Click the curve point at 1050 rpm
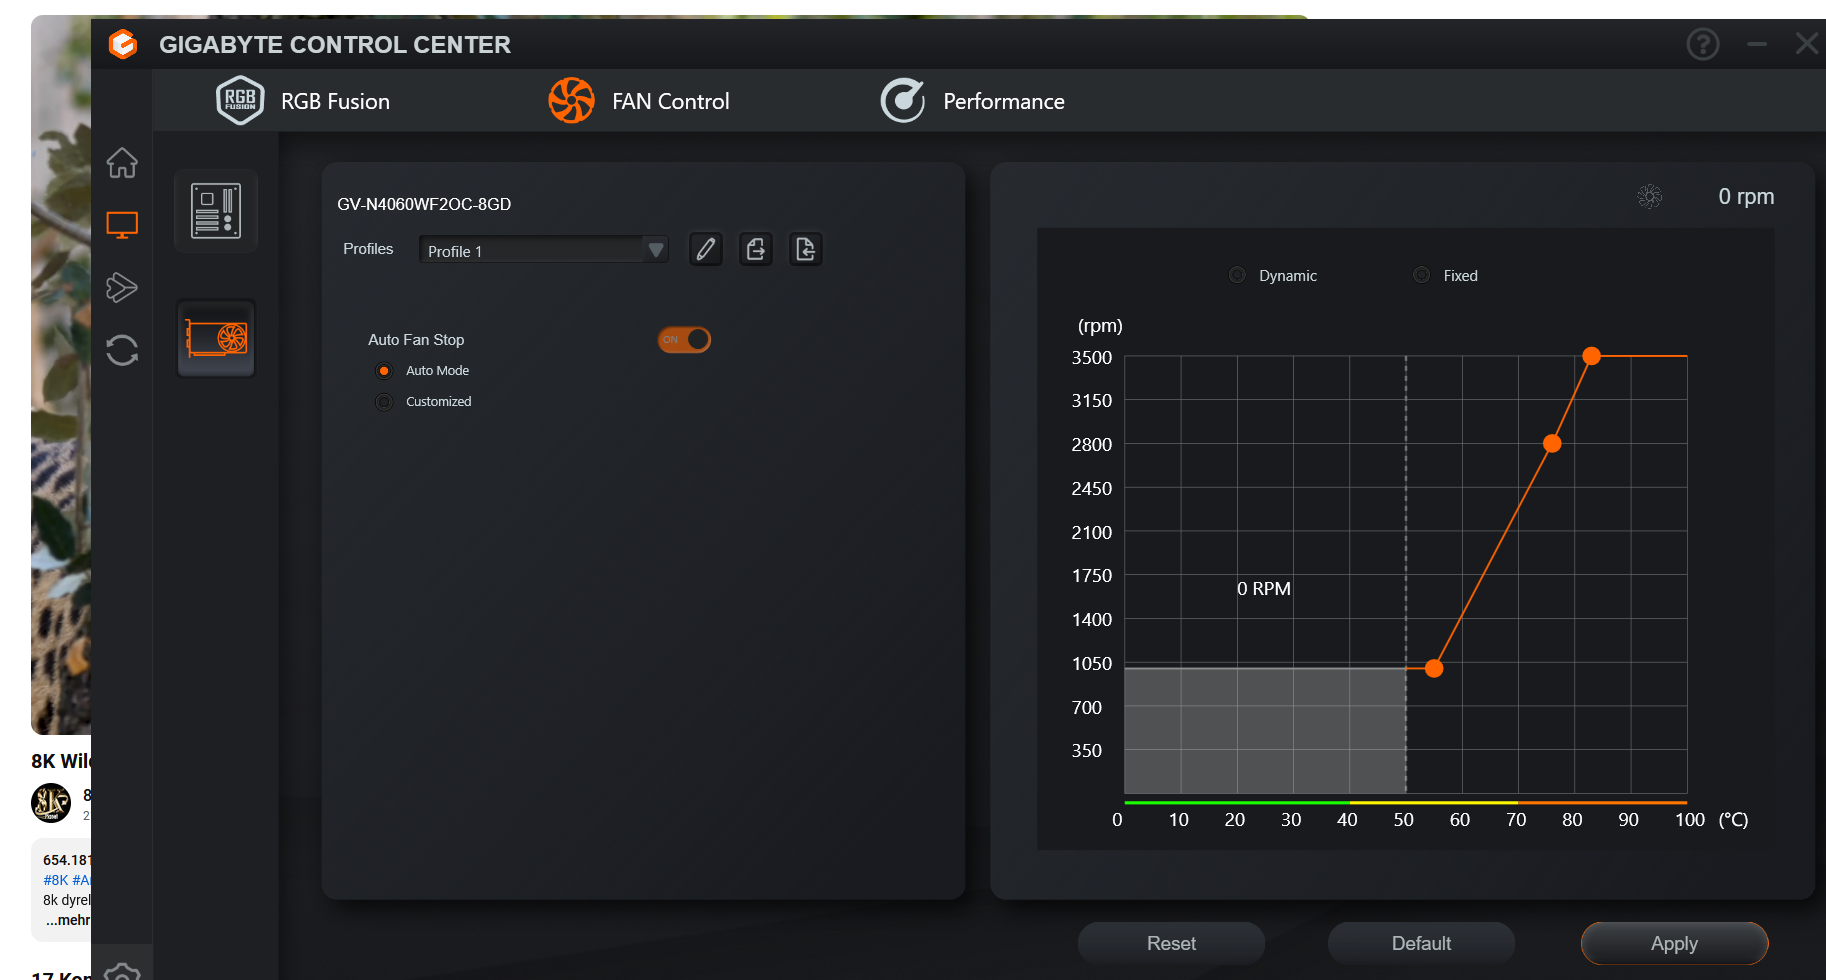 coord(1434,668)
